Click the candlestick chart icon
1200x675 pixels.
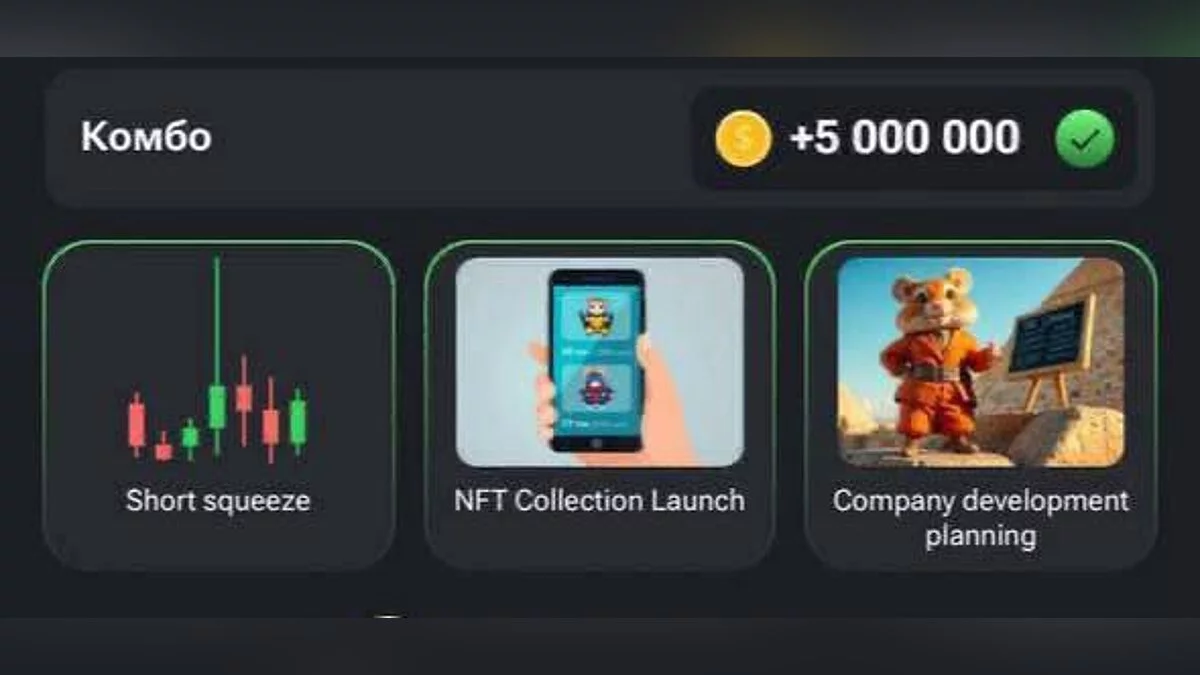(x=217, y=360)
